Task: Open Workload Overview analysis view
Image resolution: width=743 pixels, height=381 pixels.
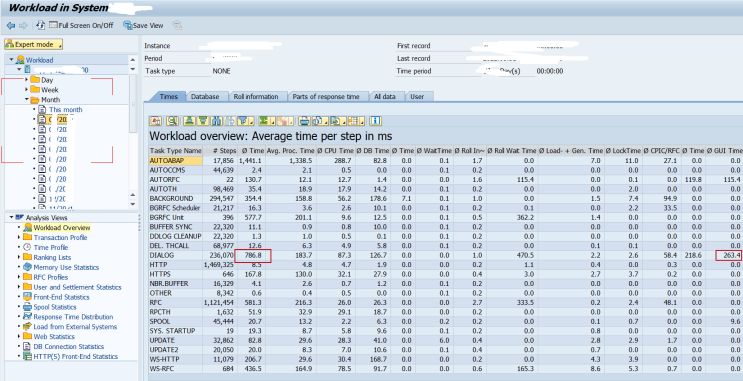Action: [62, 228]
